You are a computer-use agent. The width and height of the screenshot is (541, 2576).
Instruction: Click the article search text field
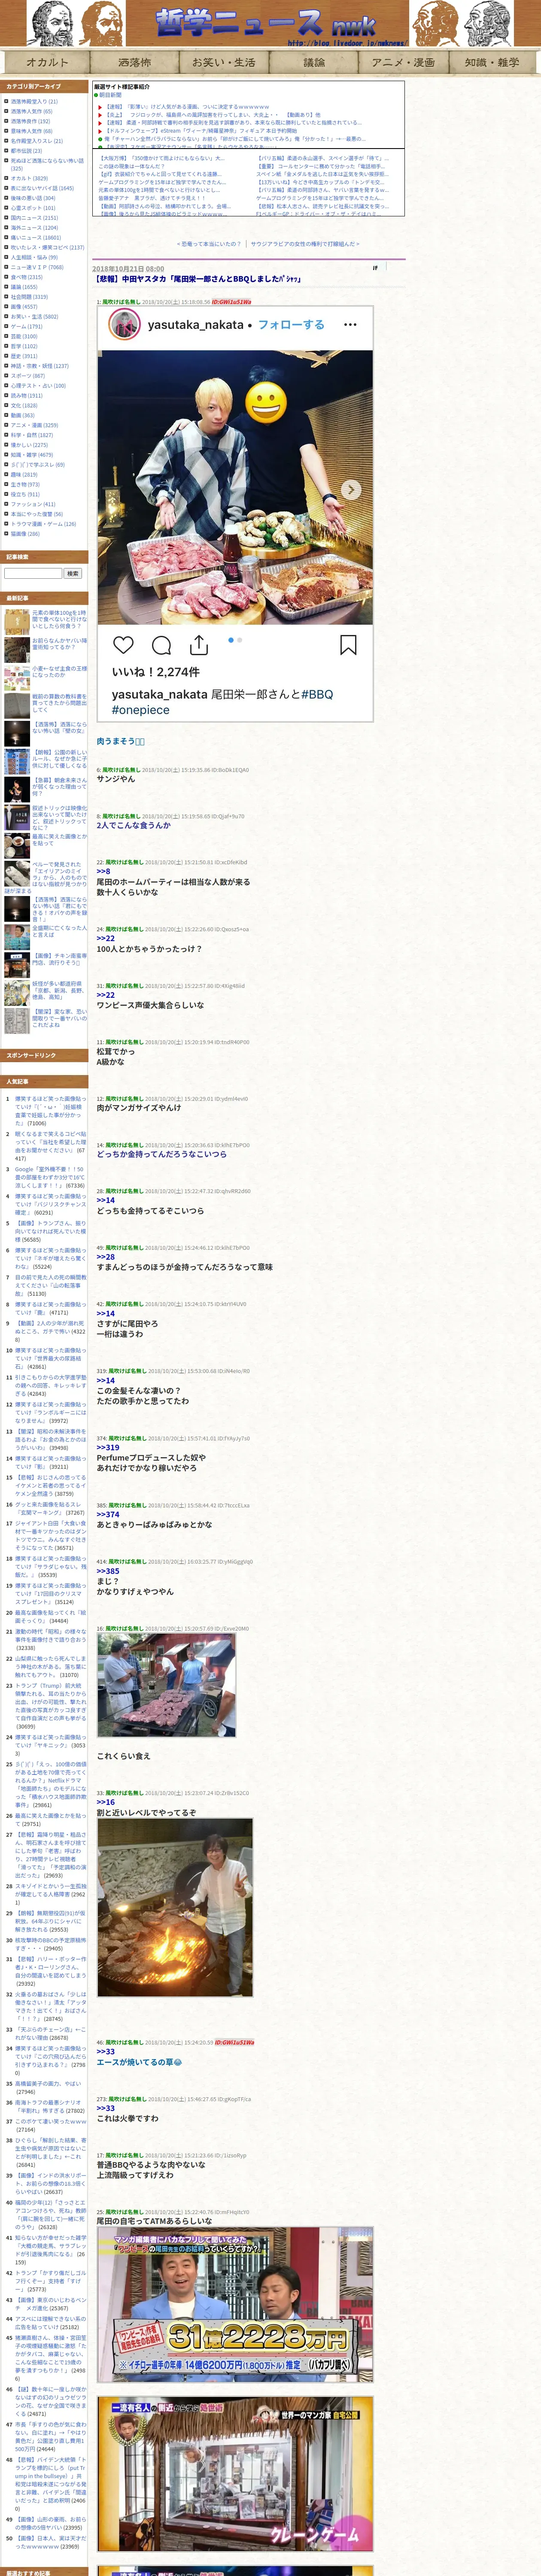coord(33,574)
